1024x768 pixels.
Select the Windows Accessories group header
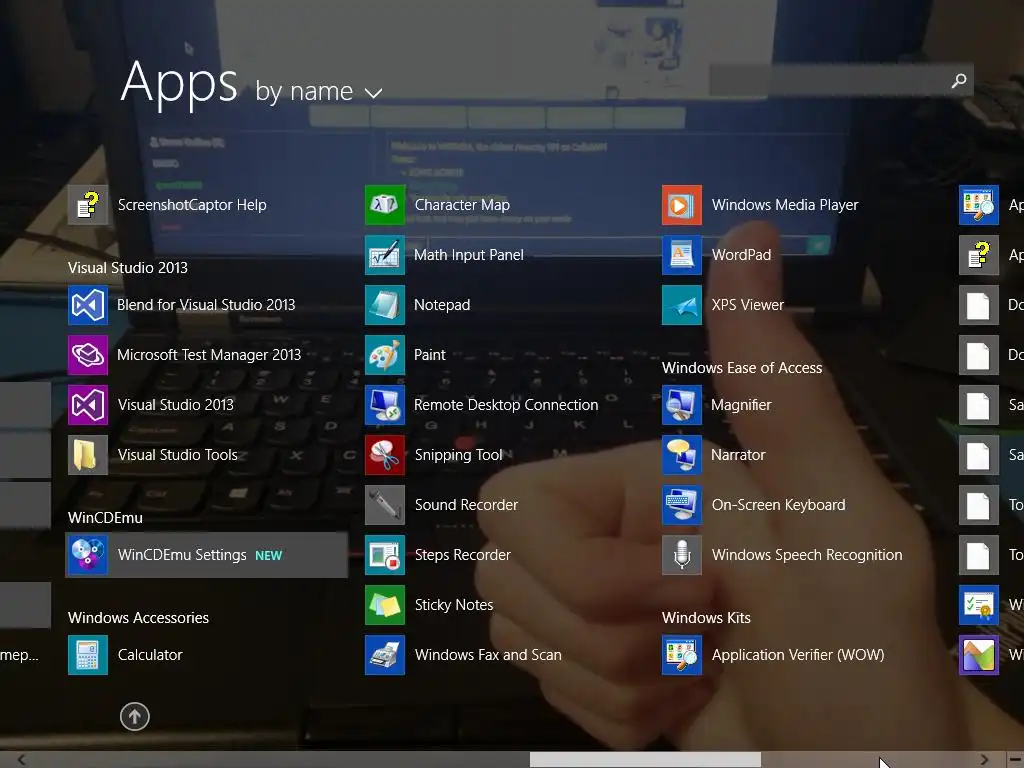click(x=138, y=618)
